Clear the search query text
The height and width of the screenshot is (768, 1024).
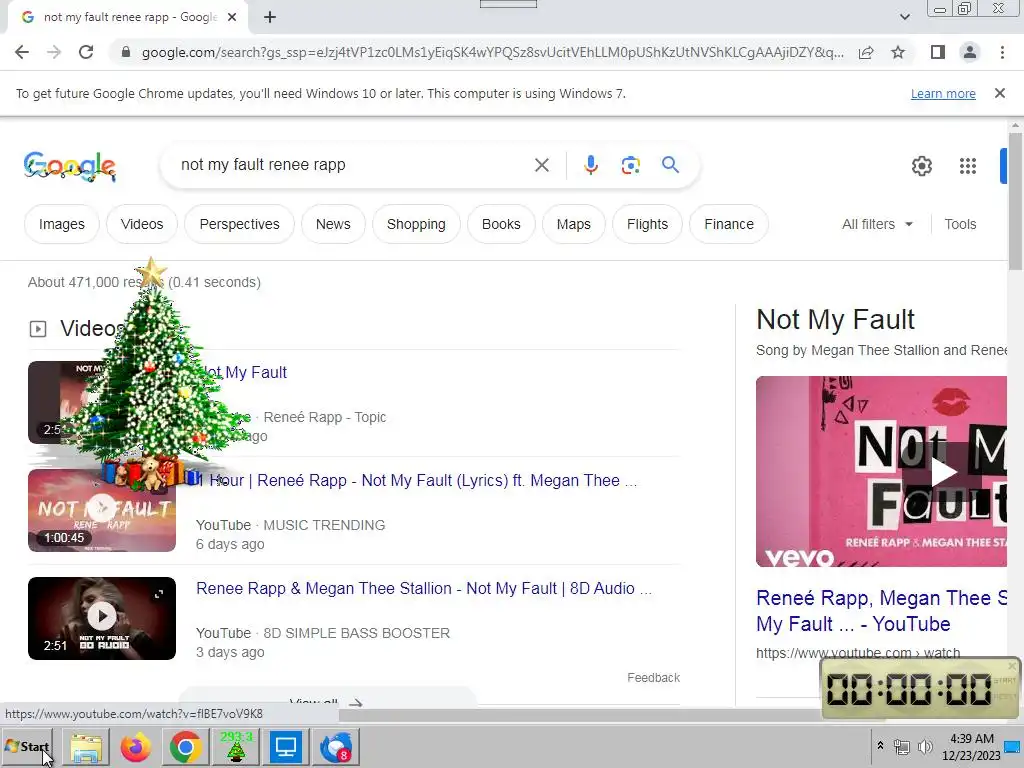[541, 165]
